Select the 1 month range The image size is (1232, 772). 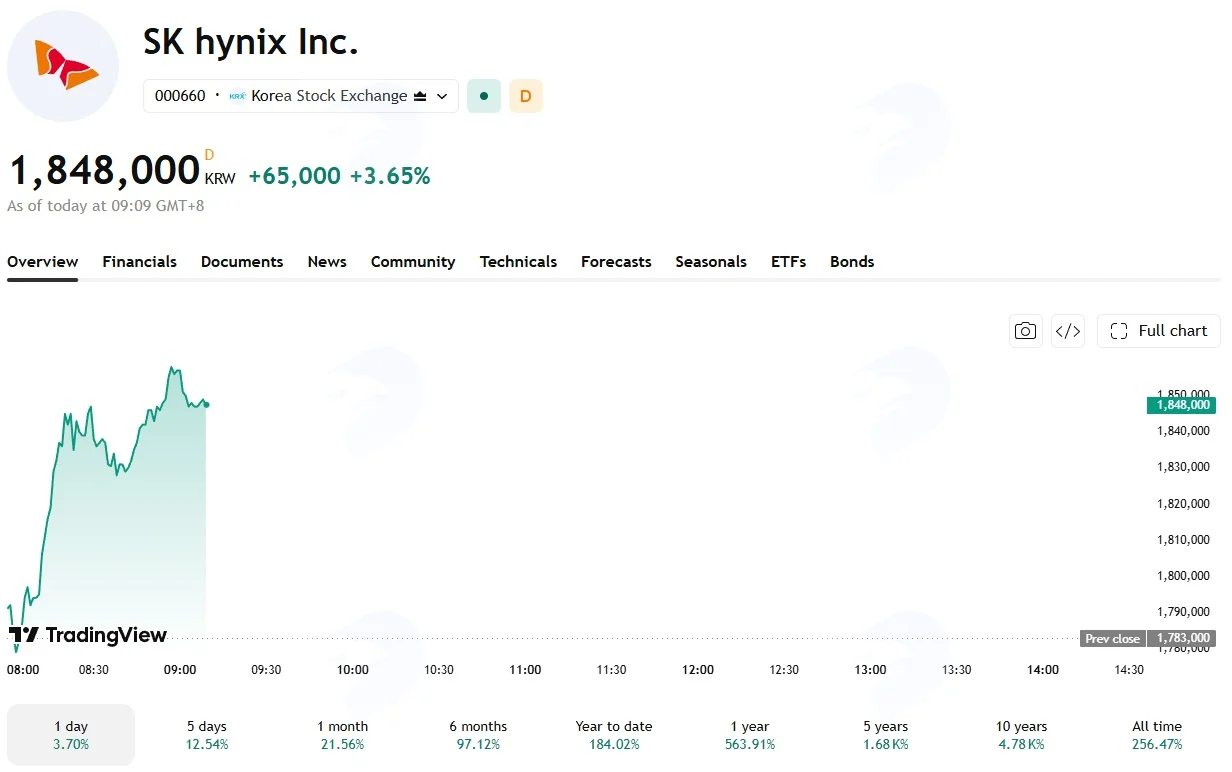click(x=343, y=735)
